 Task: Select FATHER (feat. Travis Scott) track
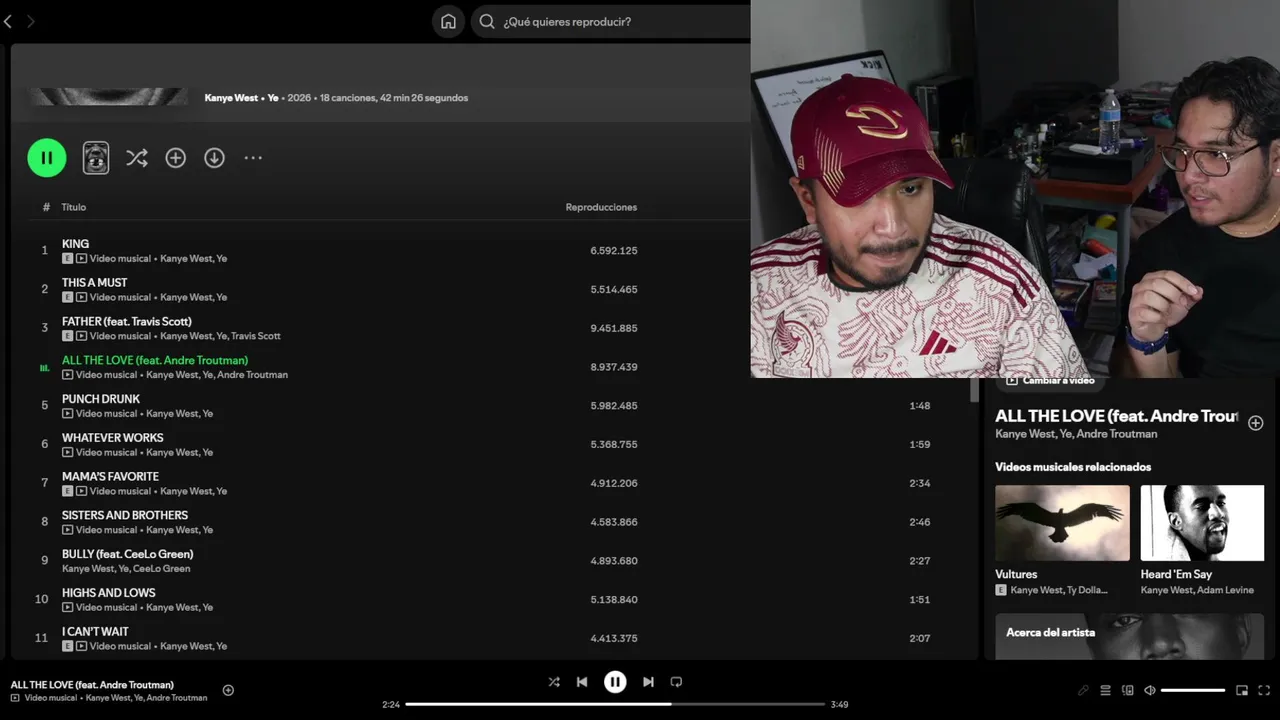tap(126, 322)
